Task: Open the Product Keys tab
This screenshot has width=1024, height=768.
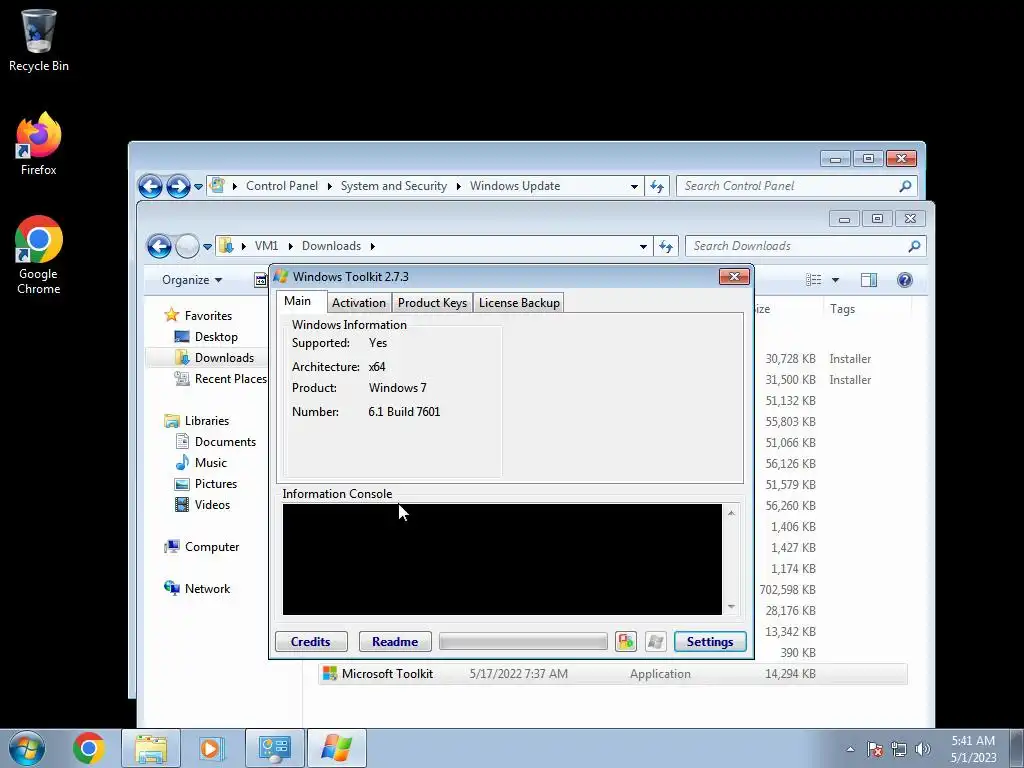Action: click(432, 302)
